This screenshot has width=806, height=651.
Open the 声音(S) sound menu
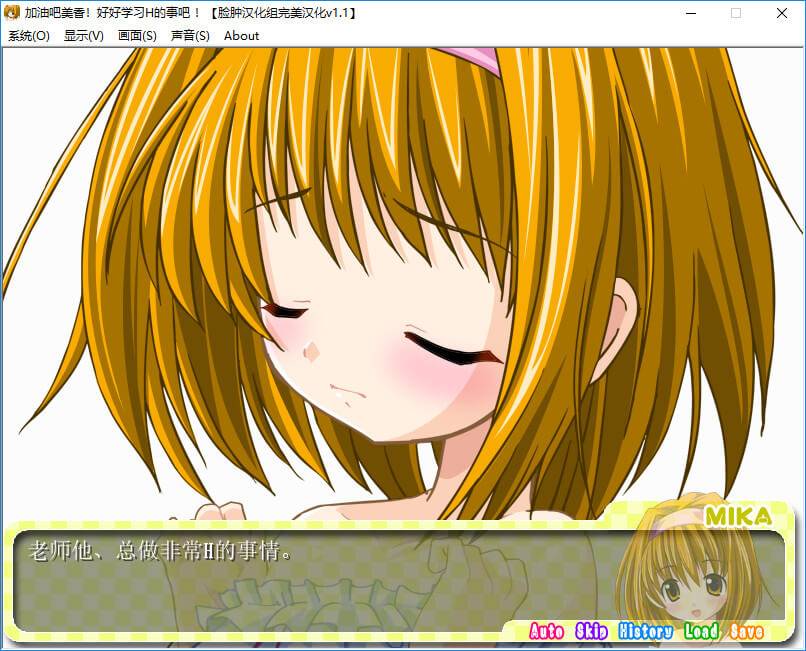coord(190,36)
